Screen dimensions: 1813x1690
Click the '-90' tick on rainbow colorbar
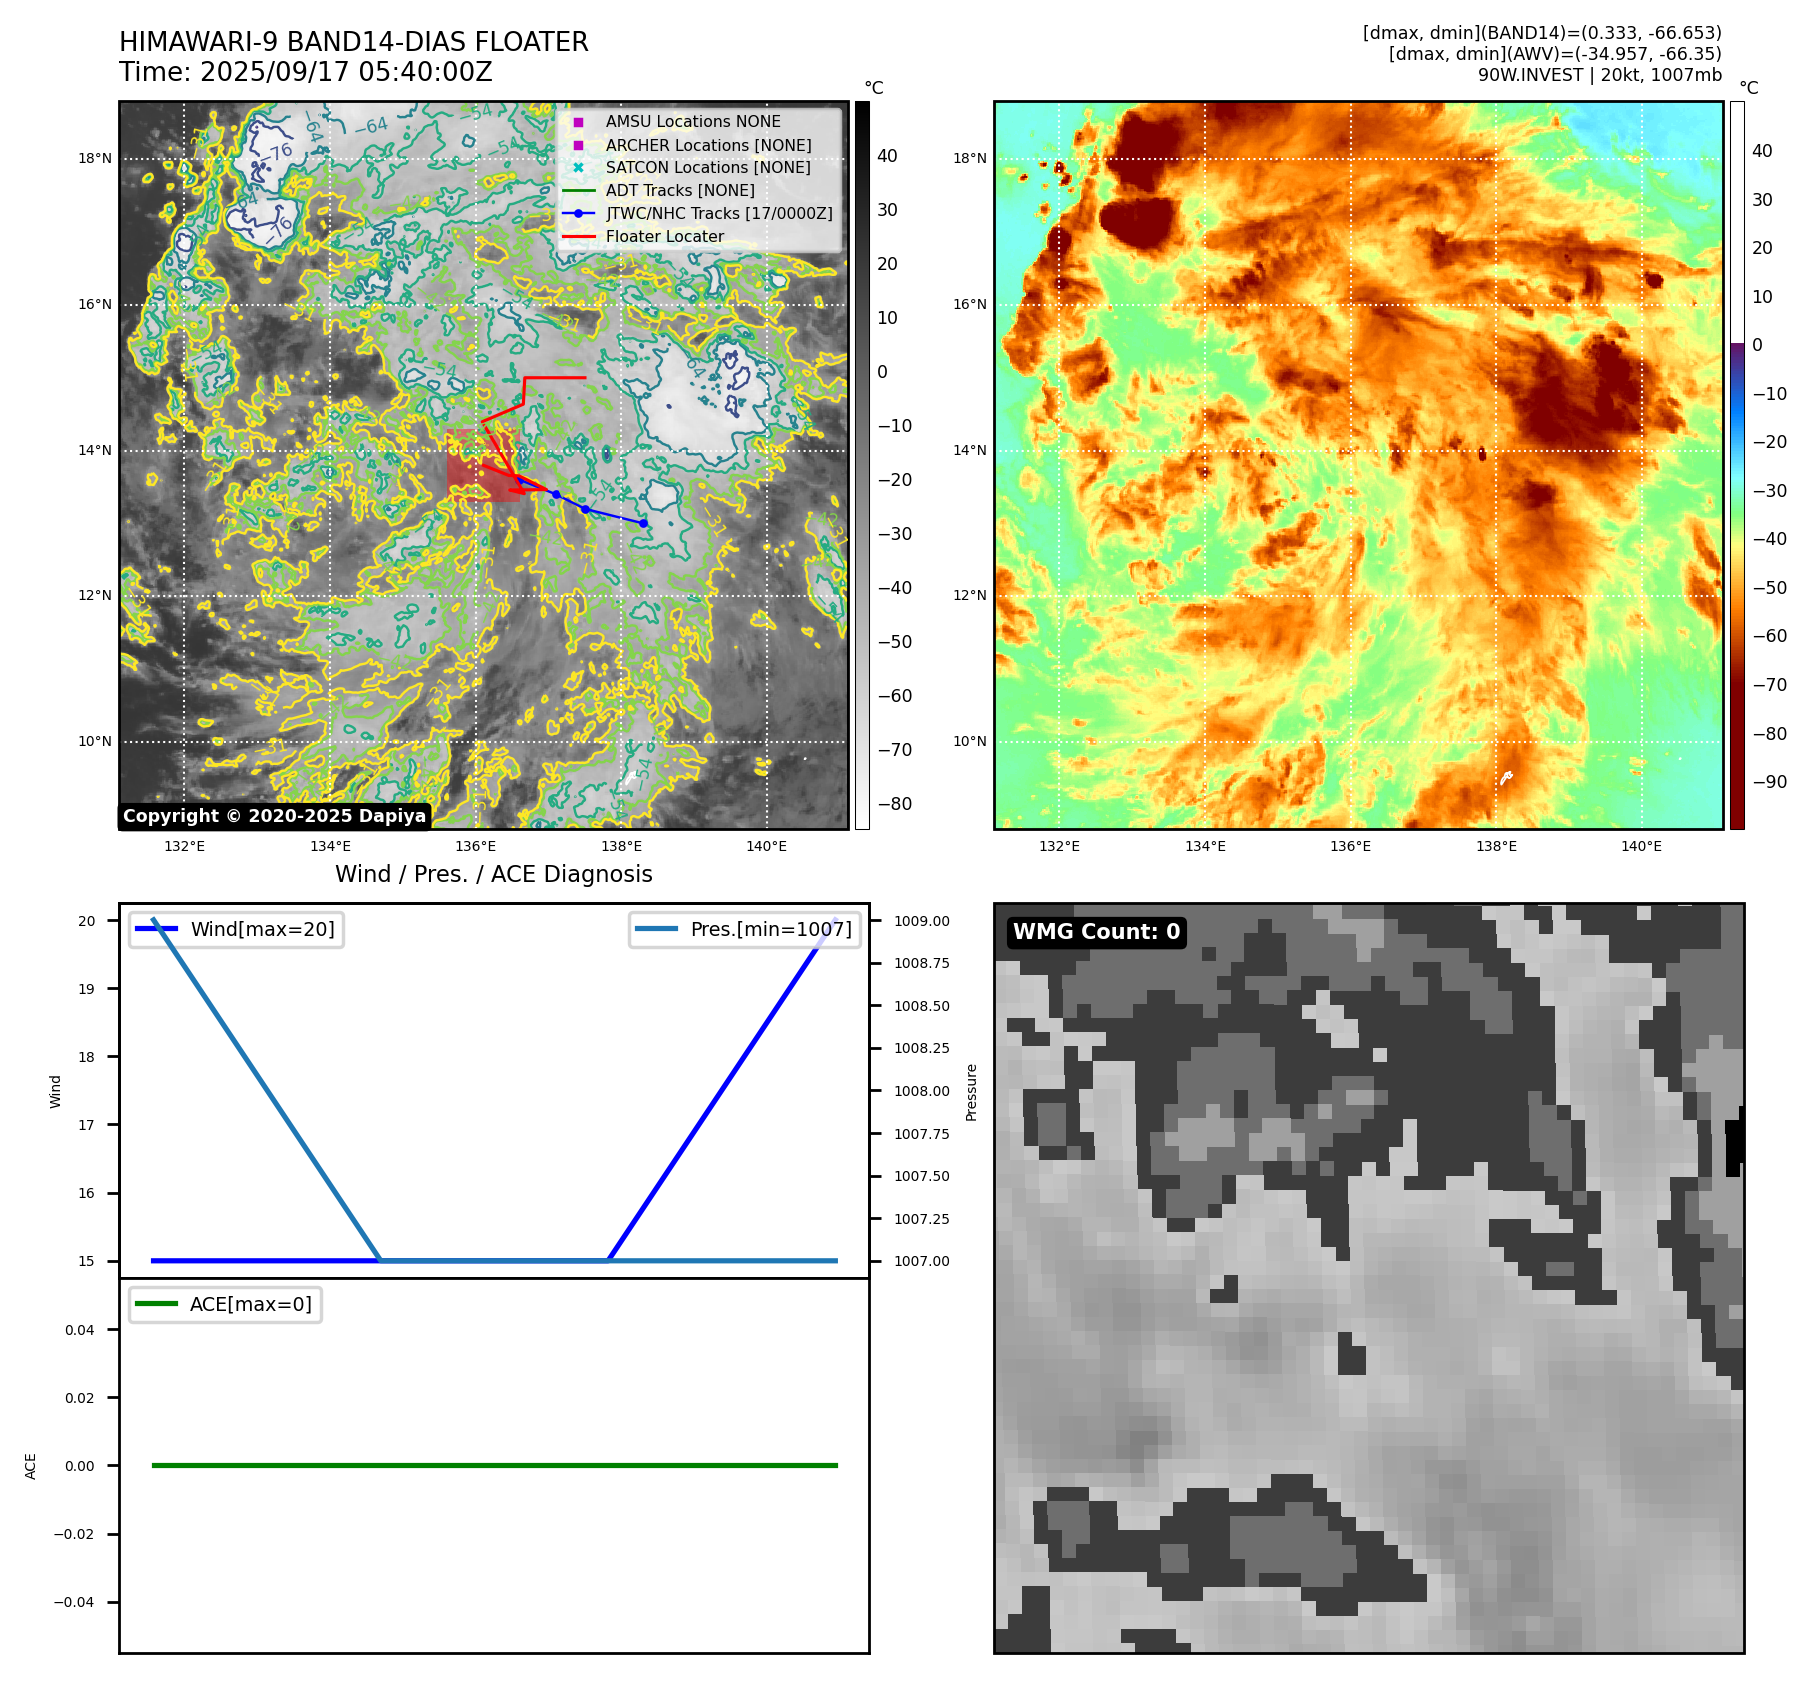click(x=1770, y=782)
